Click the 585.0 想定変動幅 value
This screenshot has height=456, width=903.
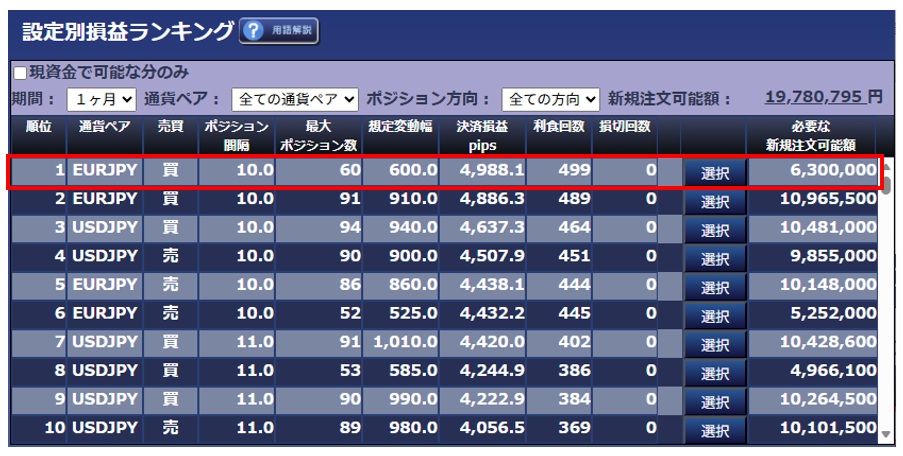[x=413, y=371]
